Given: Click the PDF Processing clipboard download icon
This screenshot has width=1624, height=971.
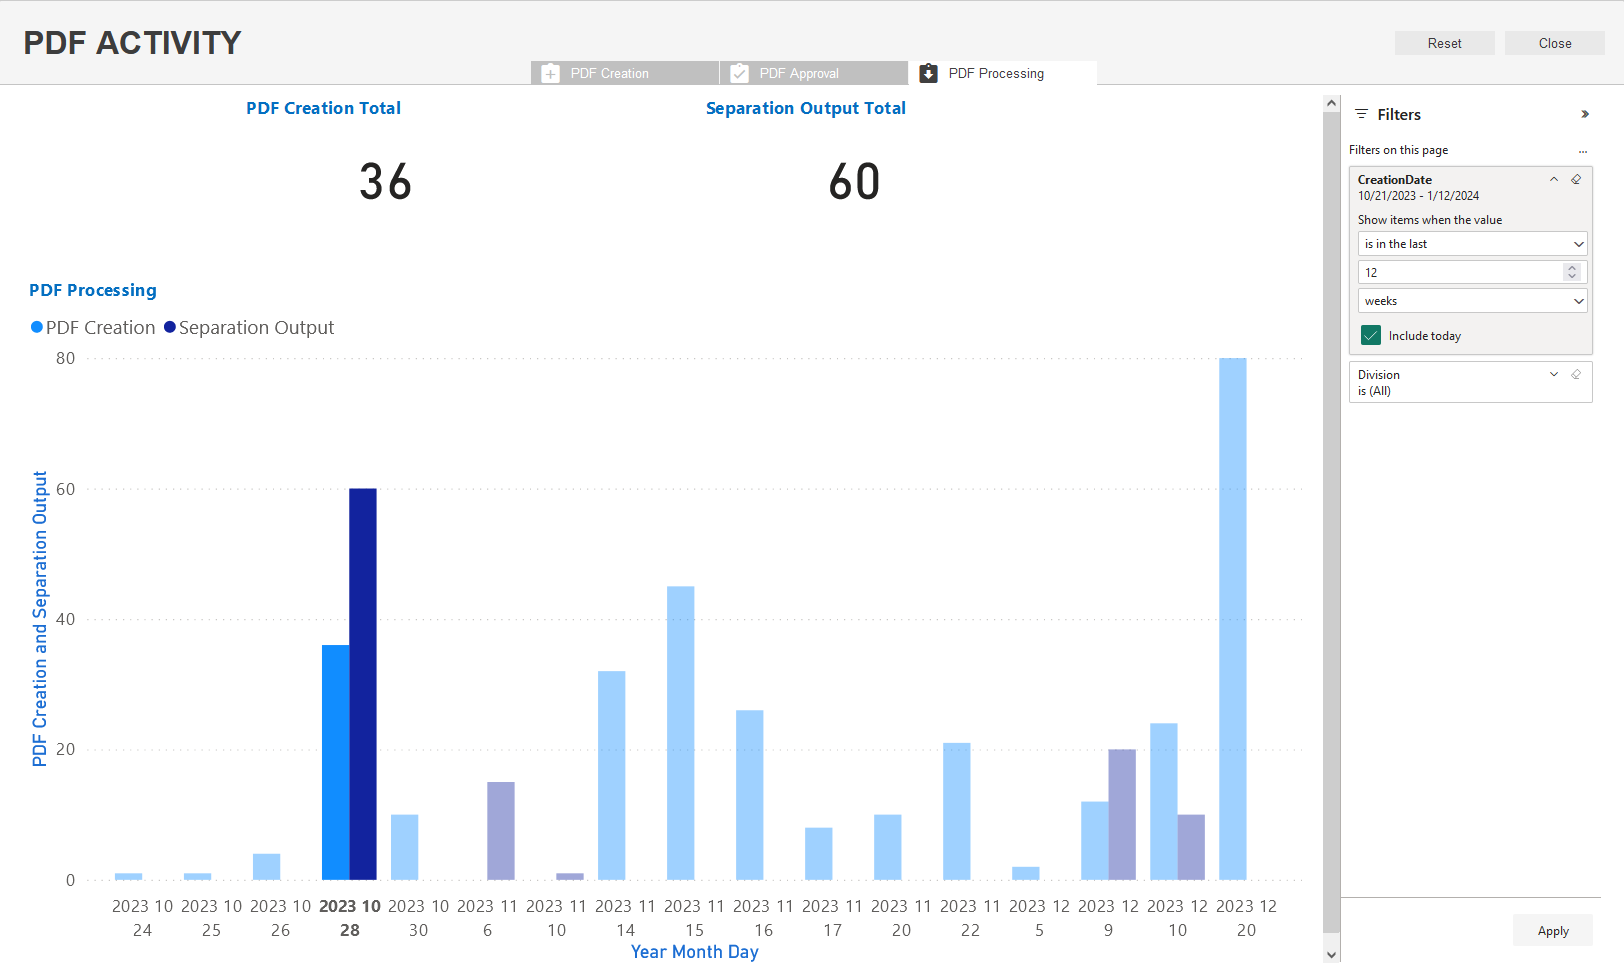Looking at the screenshot, I should point(928,73).
